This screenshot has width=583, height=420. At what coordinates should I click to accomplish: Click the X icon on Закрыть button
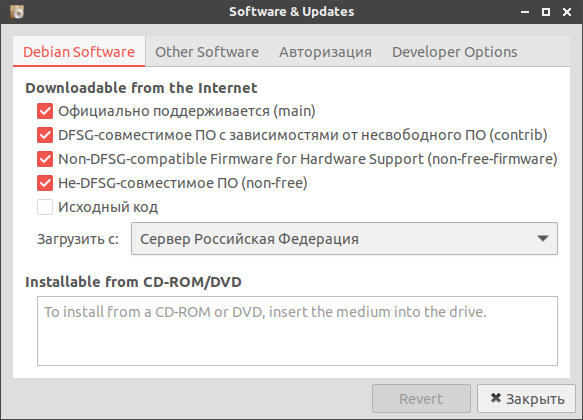coord(496,398)
